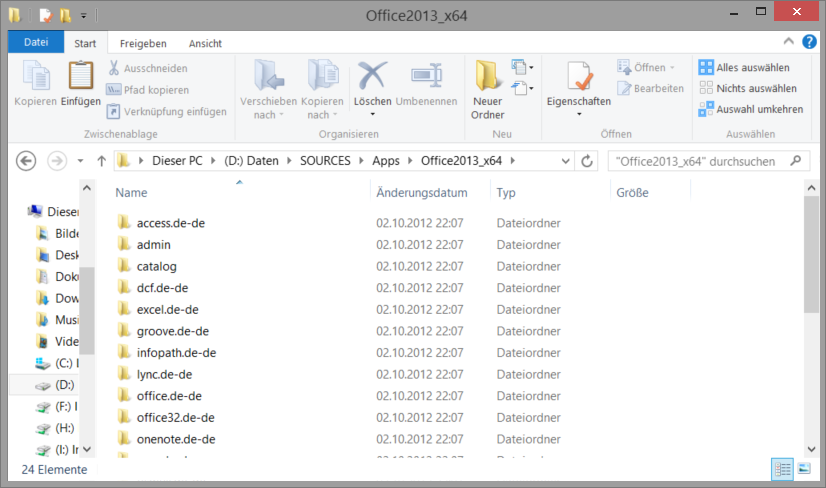The width and height of the screenshot is (826, 488).
Task: Click Bearbeiten in ribbon
Action: [650, 88]
